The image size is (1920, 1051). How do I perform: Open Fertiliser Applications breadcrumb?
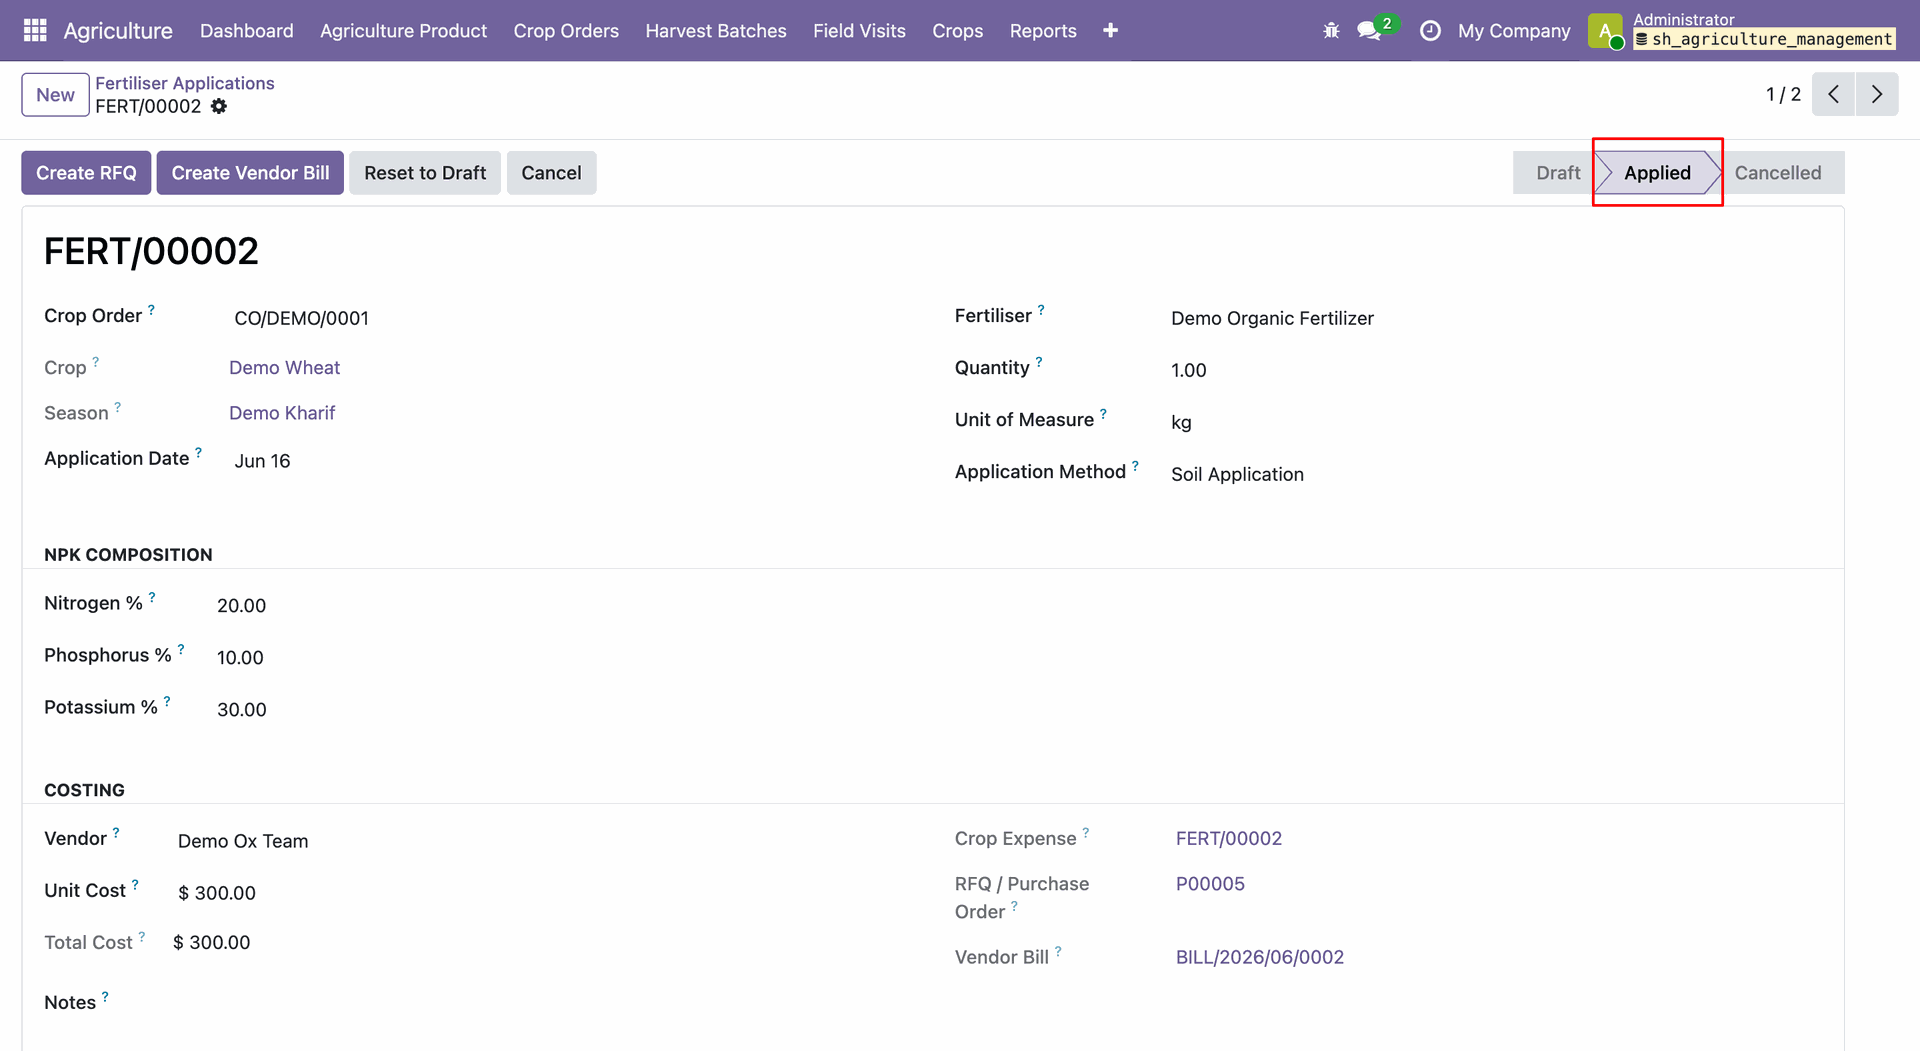(x=185, y=83)
